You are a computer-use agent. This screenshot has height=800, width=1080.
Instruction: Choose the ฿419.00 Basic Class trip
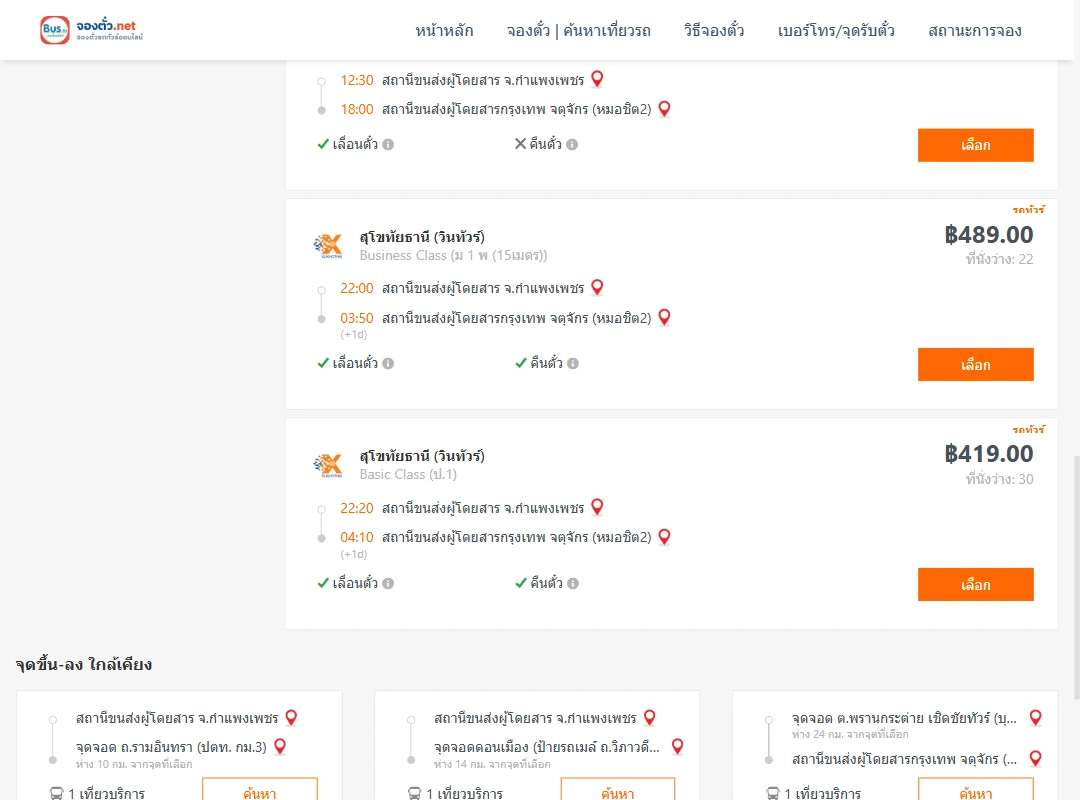click(975, 584)
